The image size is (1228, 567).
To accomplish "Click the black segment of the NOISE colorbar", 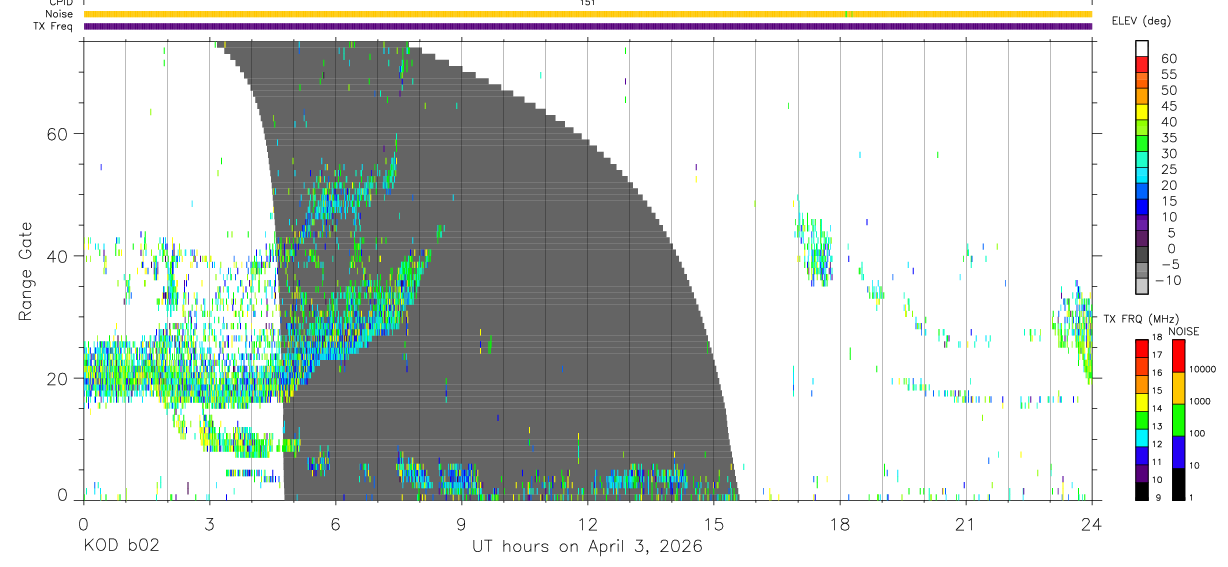I will (1178, 484).
